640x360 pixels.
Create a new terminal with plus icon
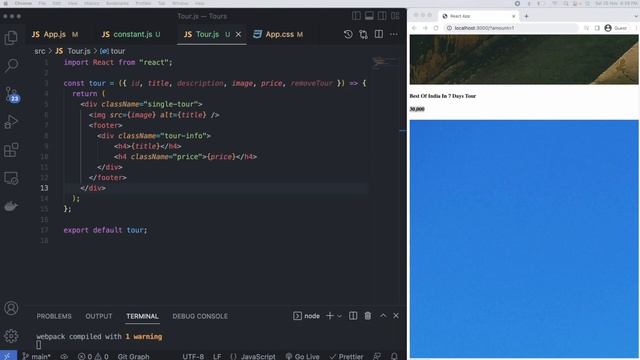click(x=330, y=316)
